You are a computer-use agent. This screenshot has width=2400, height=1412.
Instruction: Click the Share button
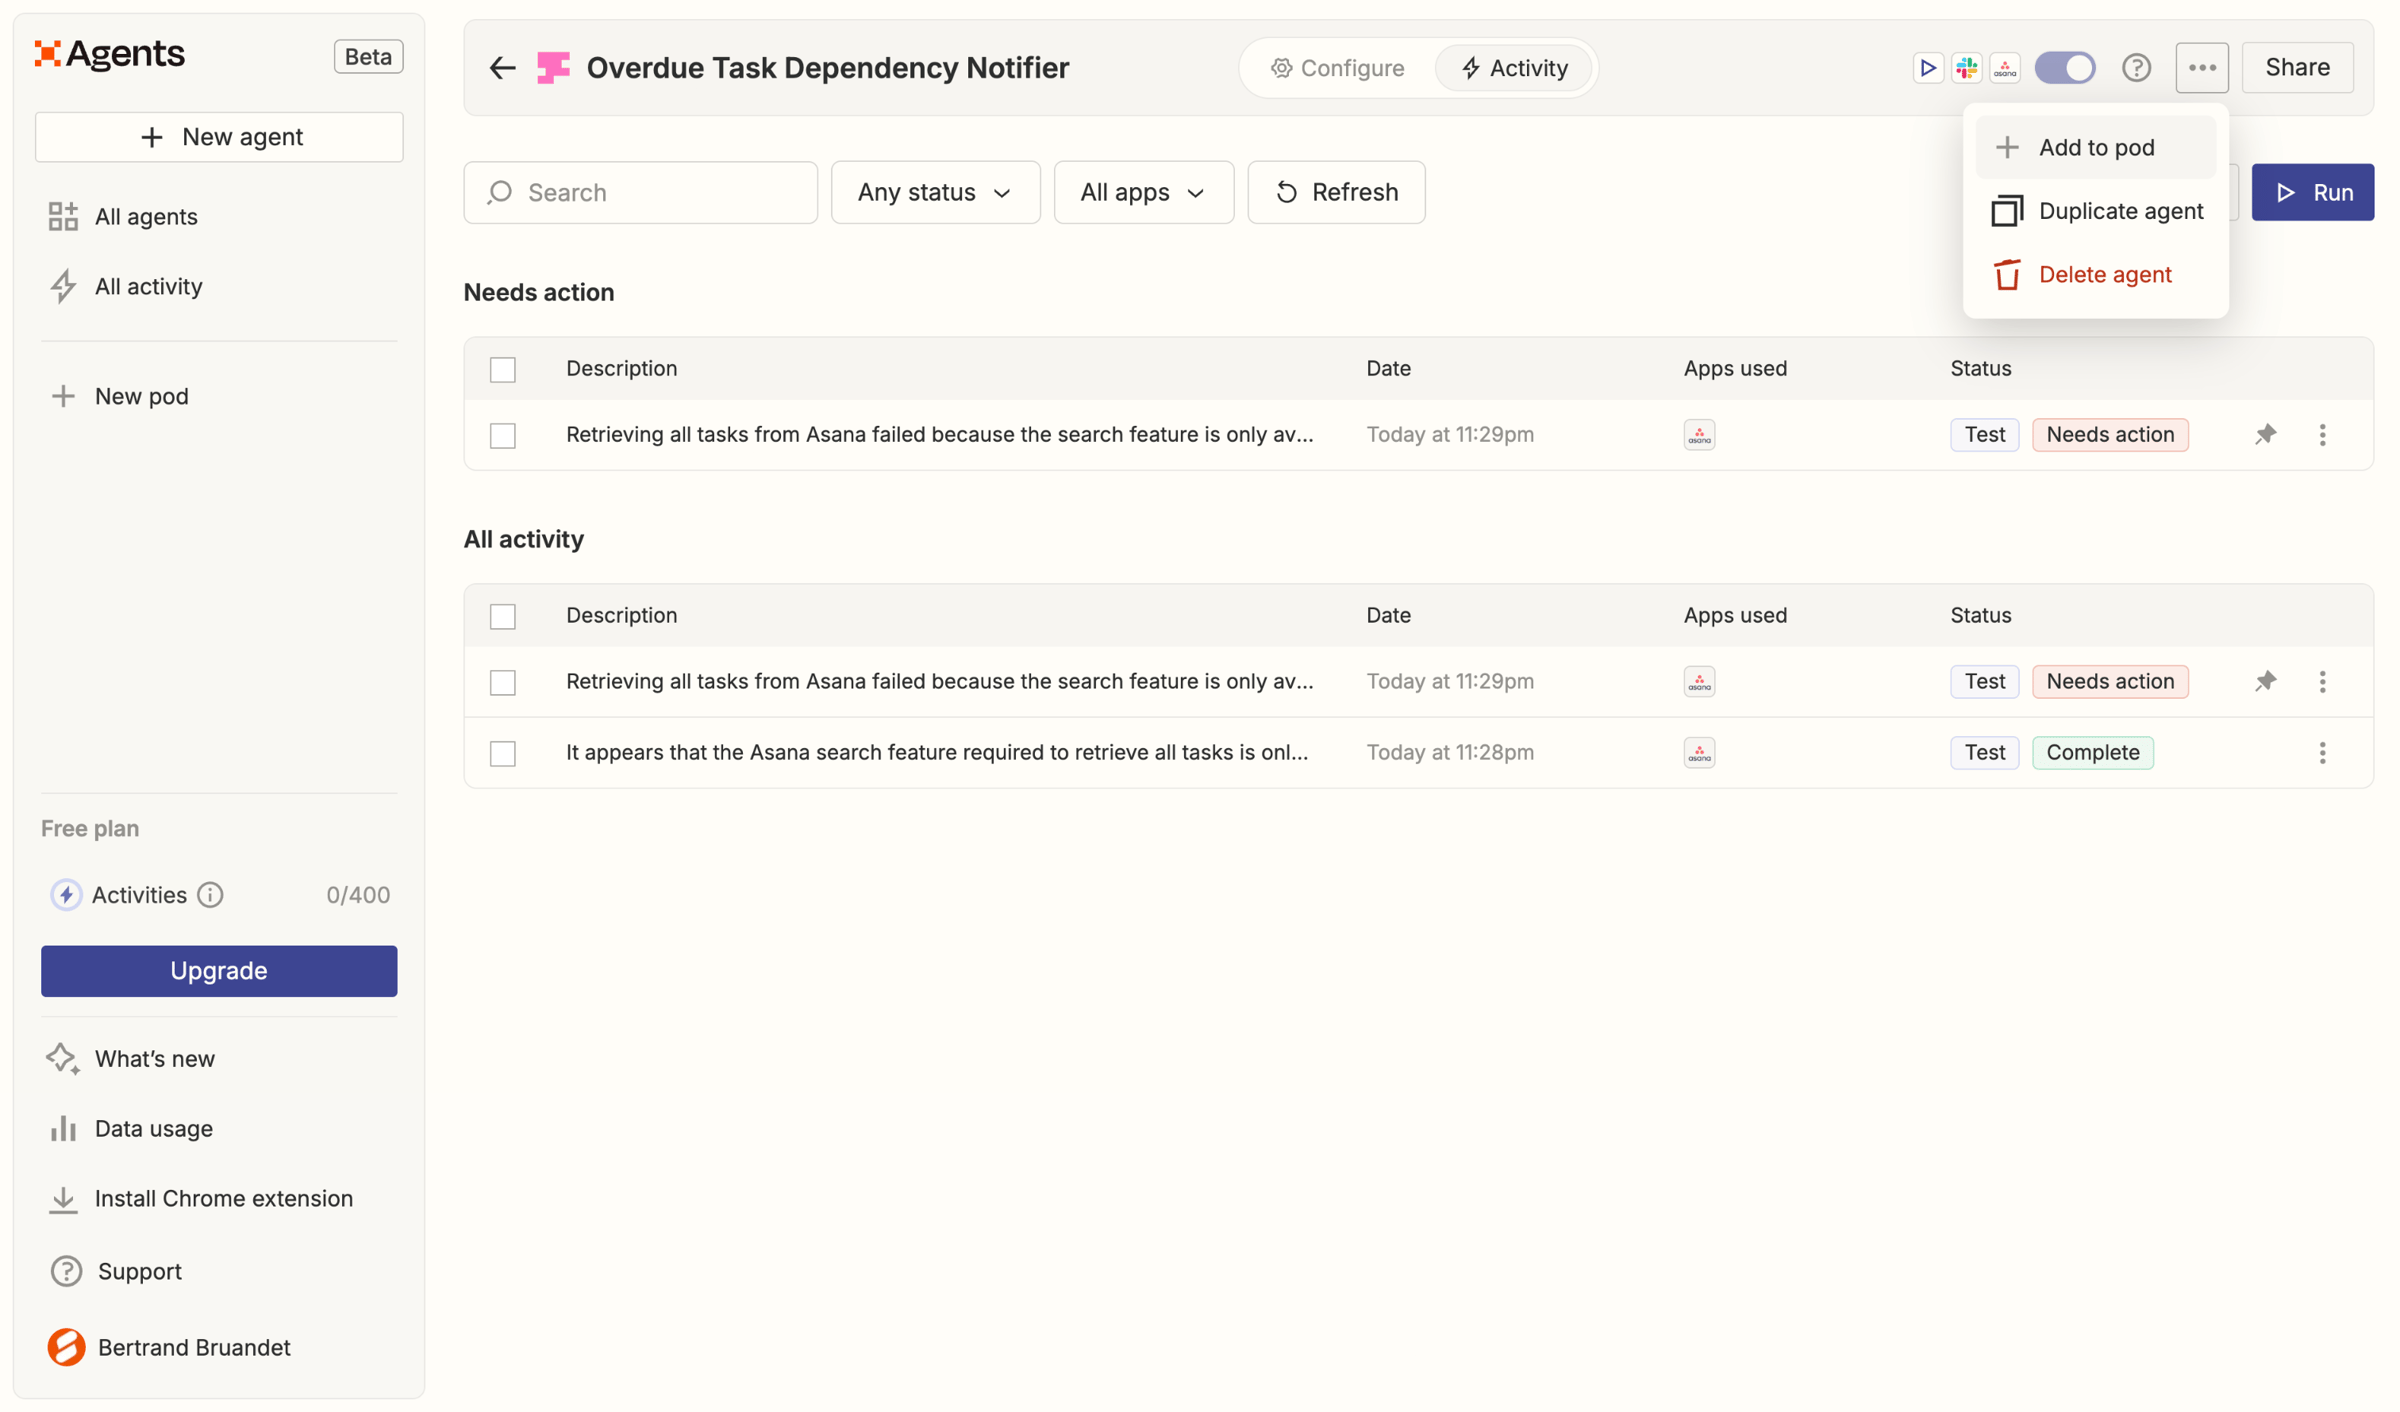2297,68
